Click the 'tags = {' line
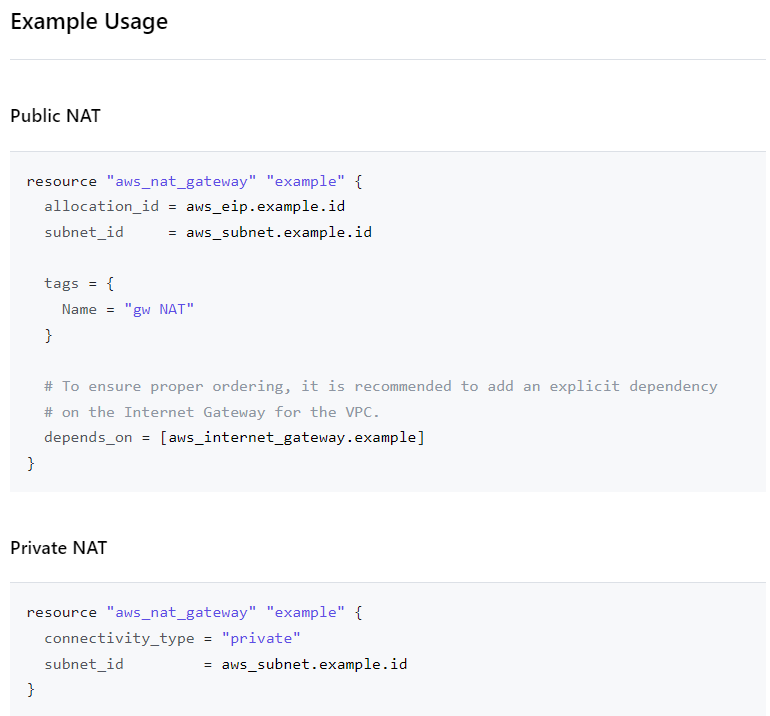770x716 pixels. (79, 284)
